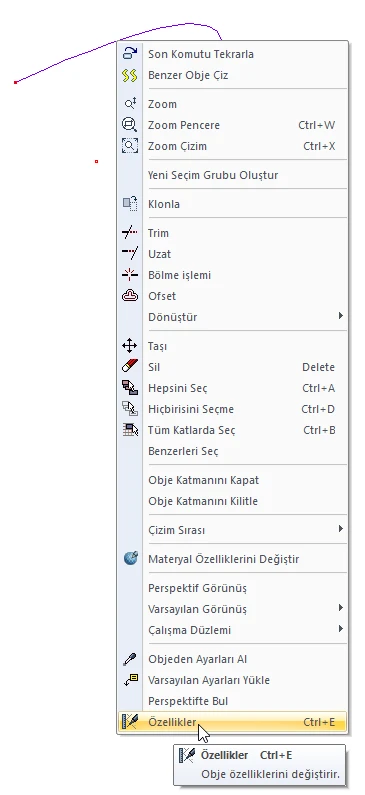Select Yeni Seçim Grubu Oluştur

click(x=233, y=175)
